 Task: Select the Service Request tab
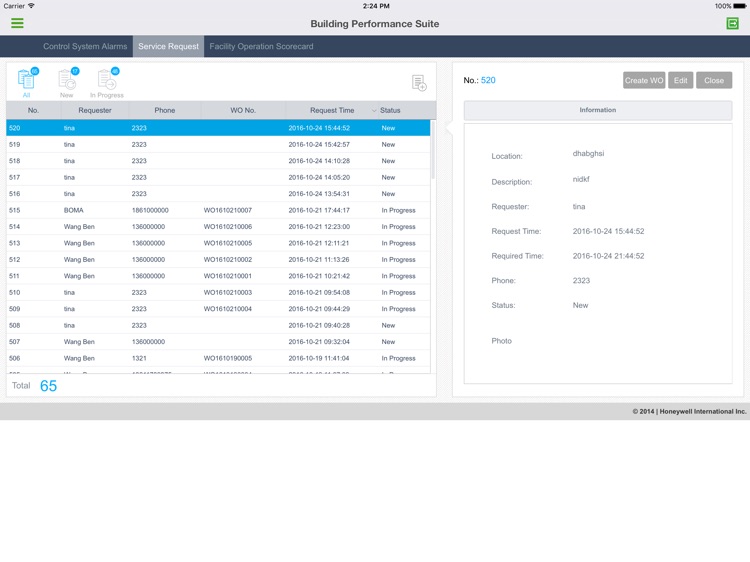click(x=168, y=46)
